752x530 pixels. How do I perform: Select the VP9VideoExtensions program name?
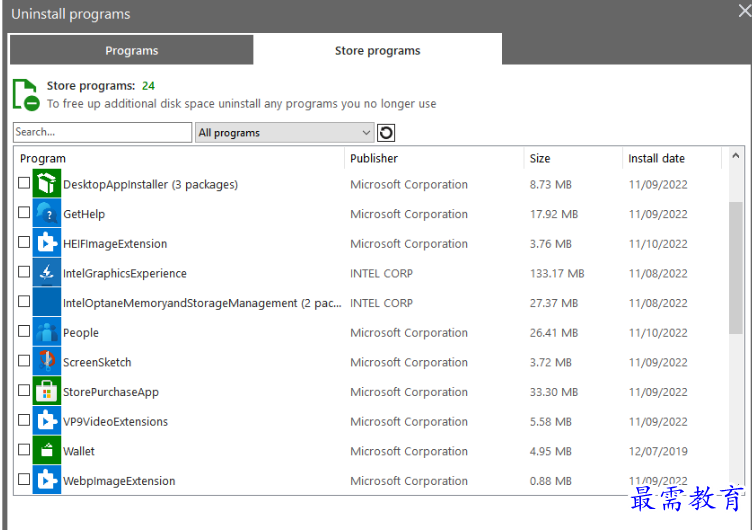tap(116, 422)
